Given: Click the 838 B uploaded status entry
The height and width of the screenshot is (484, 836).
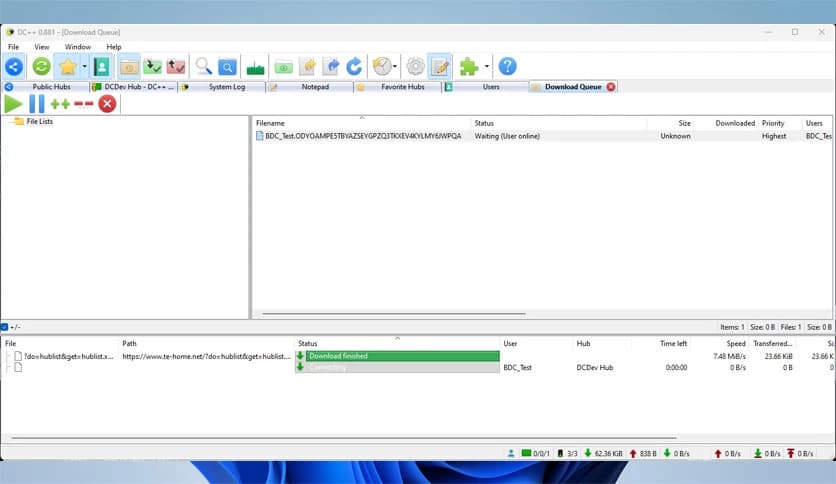Looking at the screenshot, I should pyautogui.click(x=643, y=454).
